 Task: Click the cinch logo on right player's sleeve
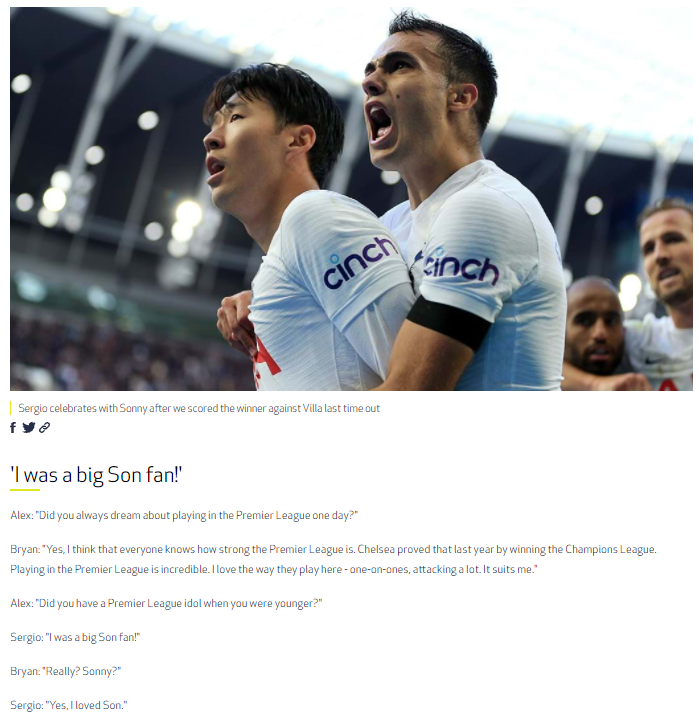(x=460, y=266)
